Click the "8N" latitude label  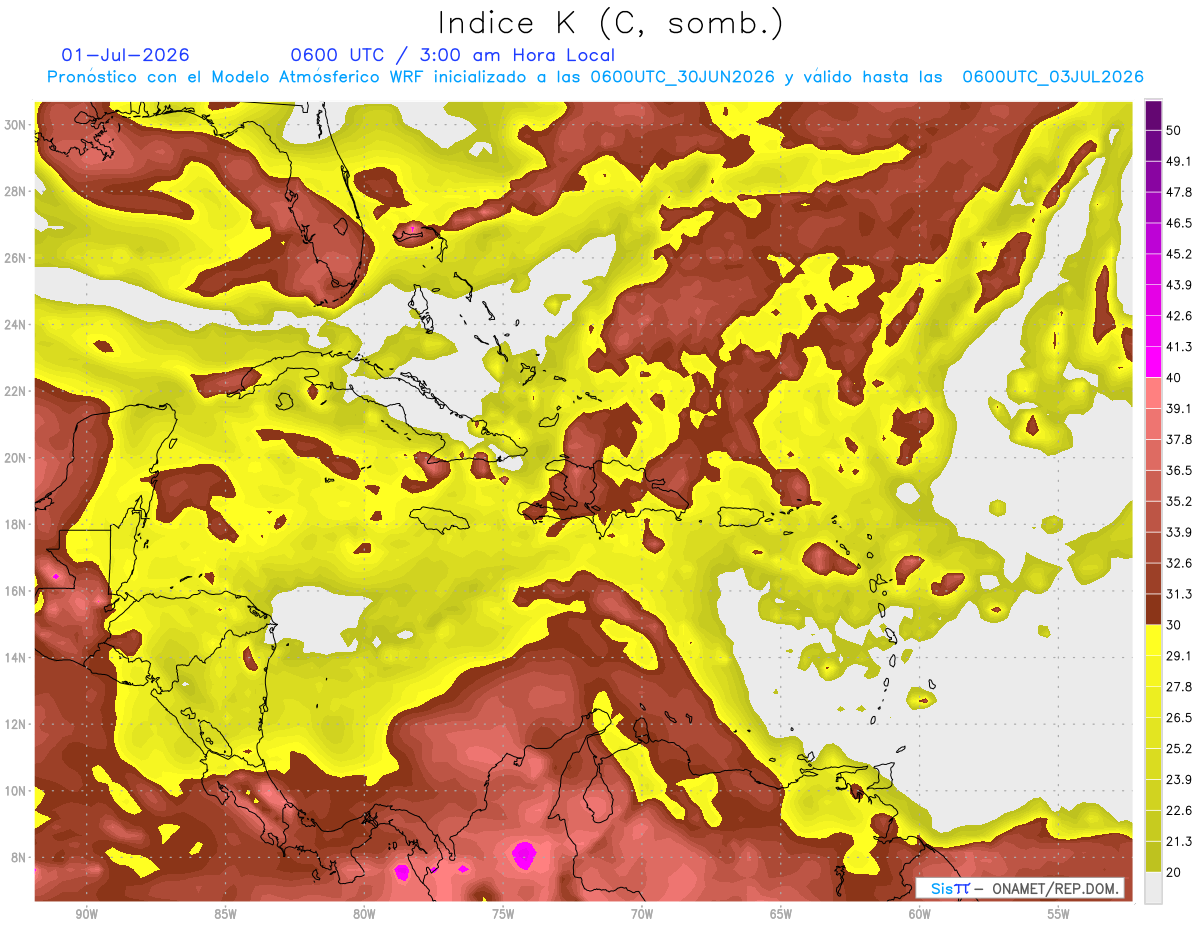pos(20,857)
